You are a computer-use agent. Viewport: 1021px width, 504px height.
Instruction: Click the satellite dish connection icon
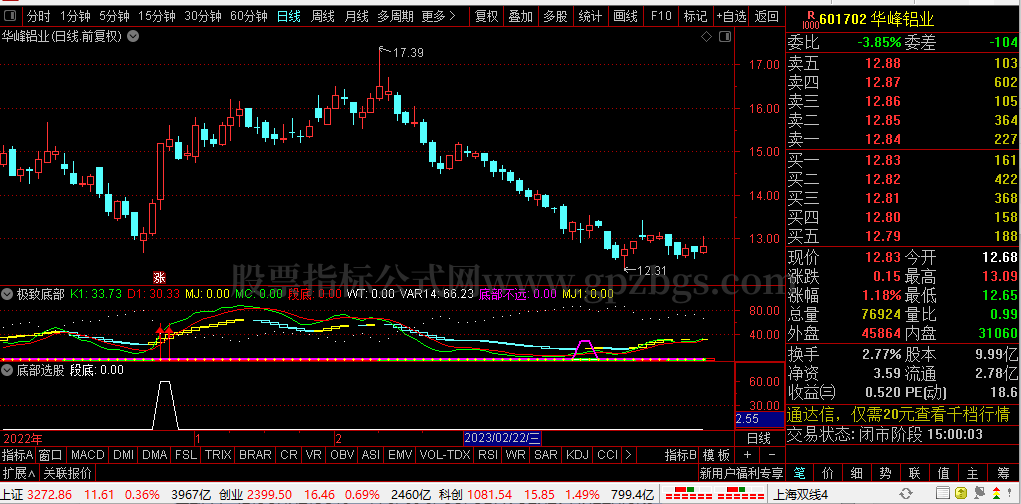tap(979, 493)
